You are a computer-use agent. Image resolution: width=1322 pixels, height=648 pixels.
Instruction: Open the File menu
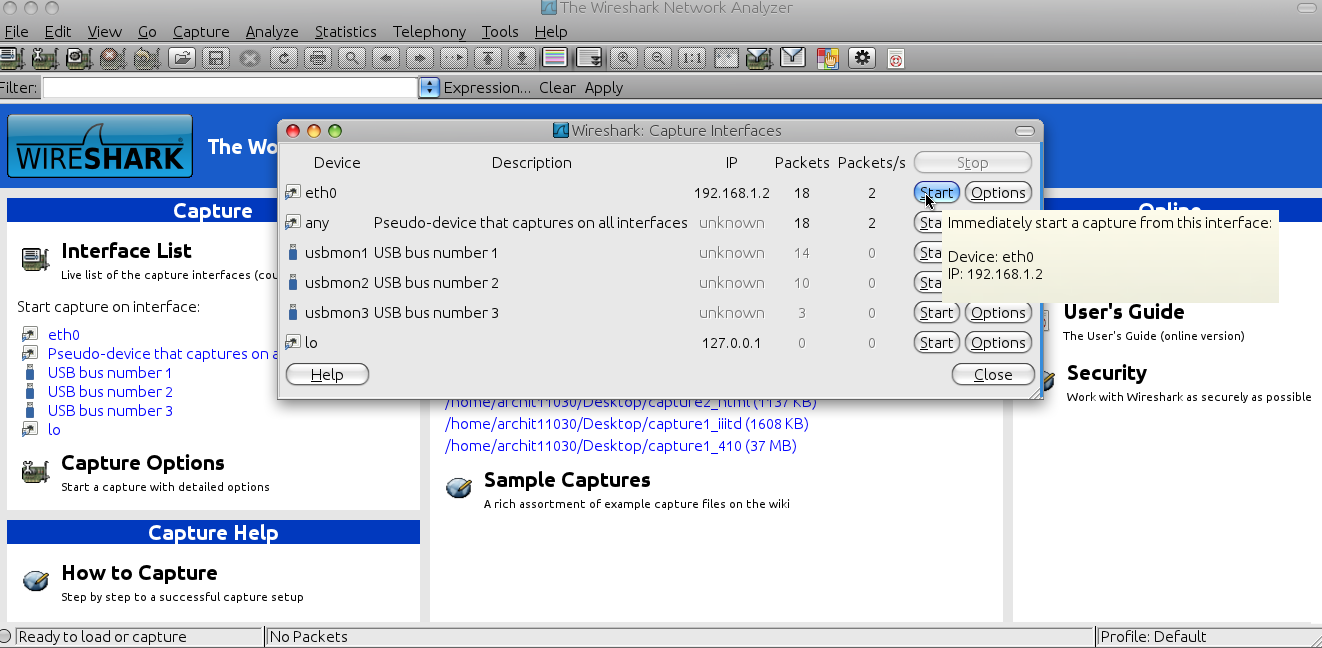click(x=16, y=32)
